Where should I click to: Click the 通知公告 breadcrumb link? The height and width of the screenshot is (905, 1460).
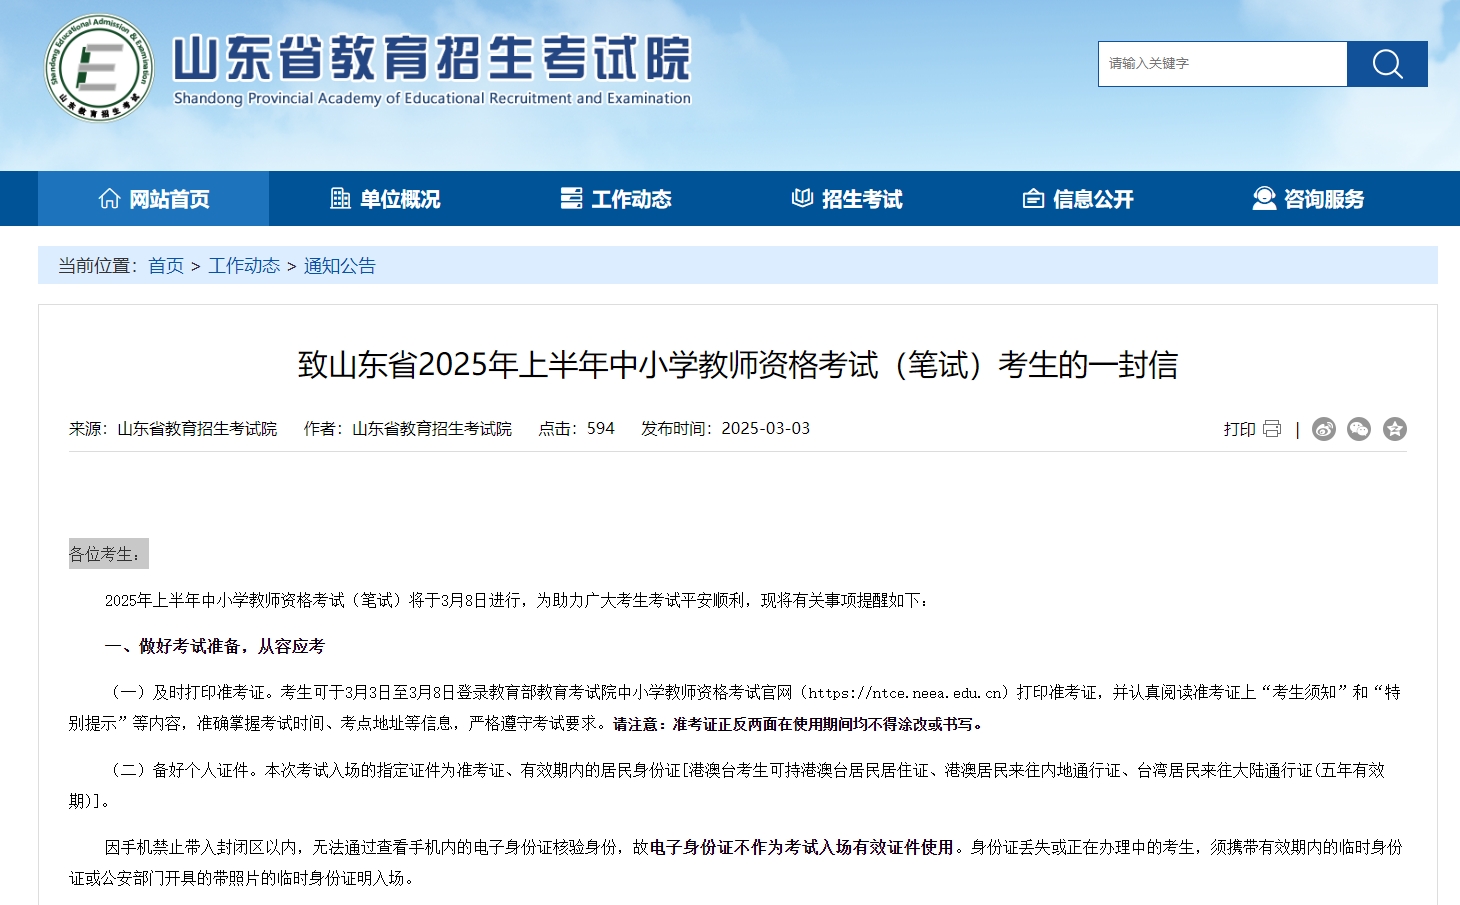pyautogui.click(x=340, y=266)
